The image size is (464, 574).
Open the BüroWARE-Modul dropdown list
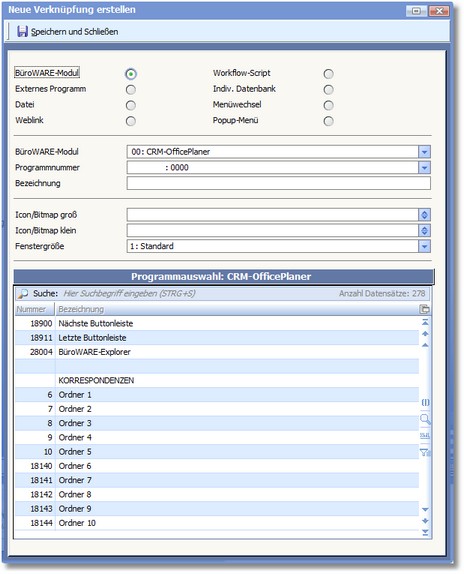tap(424, 152)
